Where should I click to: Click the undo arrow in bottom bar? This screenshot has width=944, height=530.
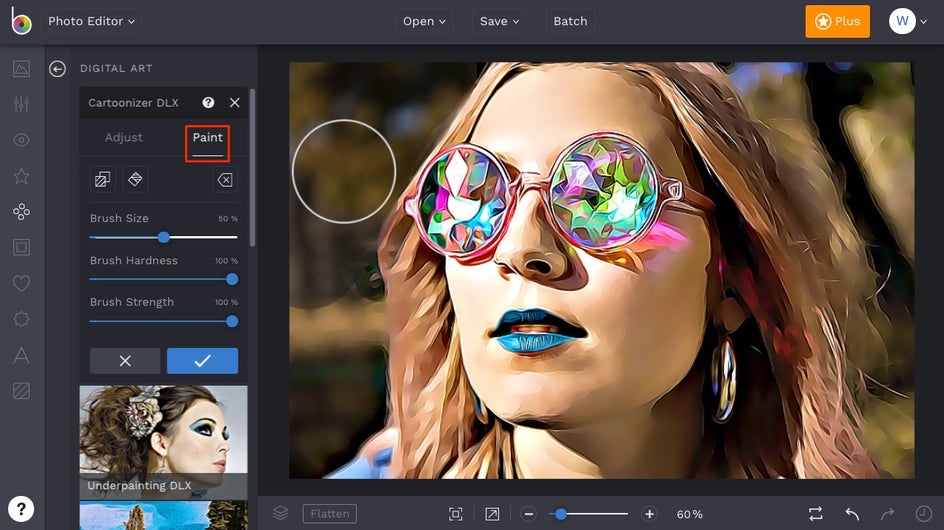(x=852, y=514)
